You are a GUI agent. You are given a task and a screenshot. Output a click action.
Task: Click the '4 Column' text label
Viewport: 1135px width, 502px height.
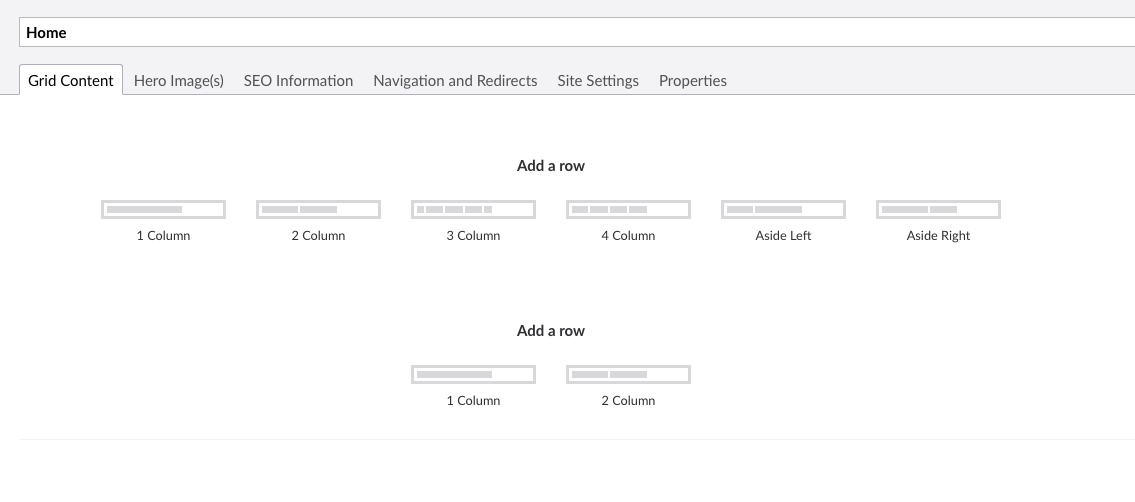(x=628, y=236)
